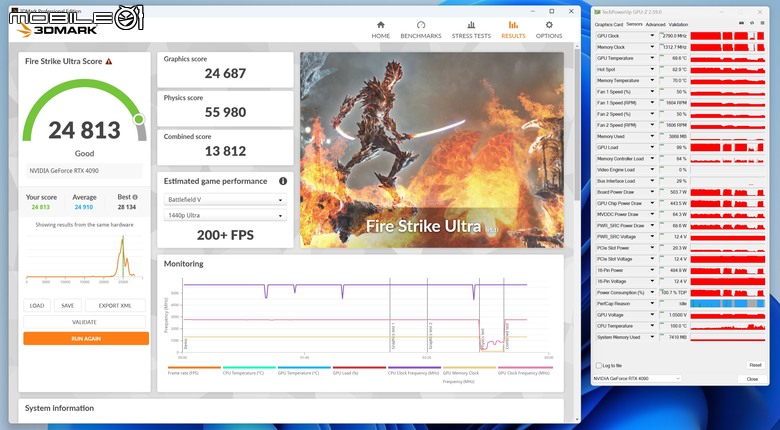Screen dimensions: 780x430
Task: Go to the STRESS TESTS menu label
Action: pos(471,36)
